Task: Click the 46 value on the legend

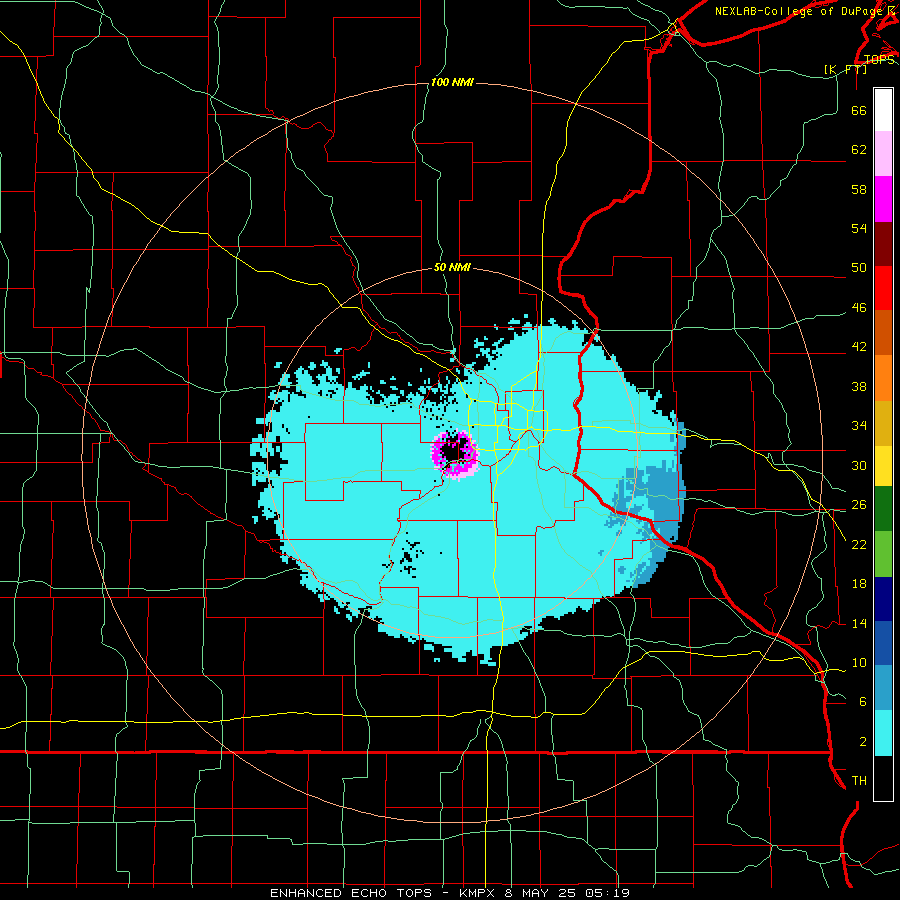Action: pos(859,308)
